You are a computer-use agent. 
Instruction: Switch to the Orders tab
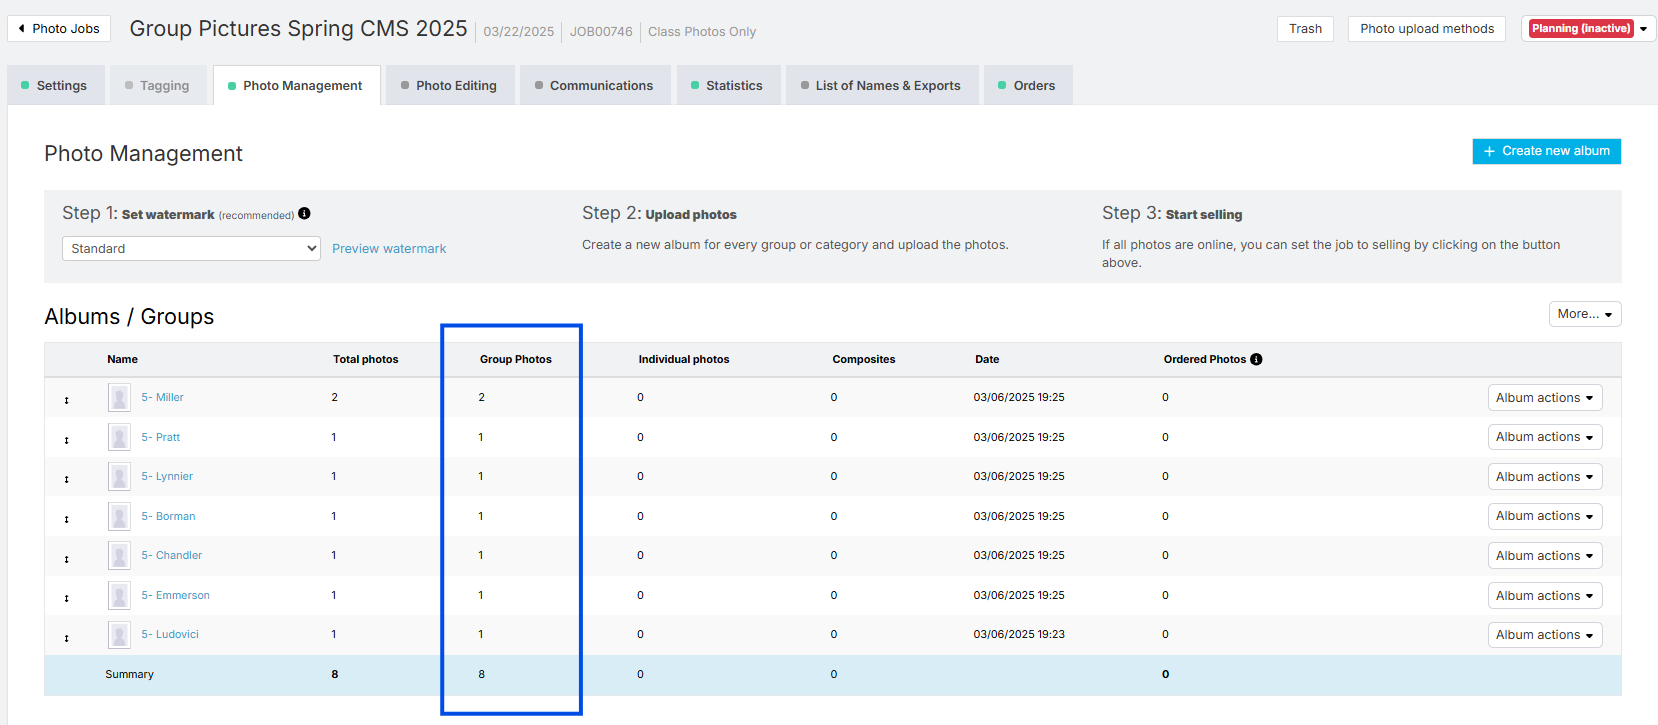point(1028,86)
